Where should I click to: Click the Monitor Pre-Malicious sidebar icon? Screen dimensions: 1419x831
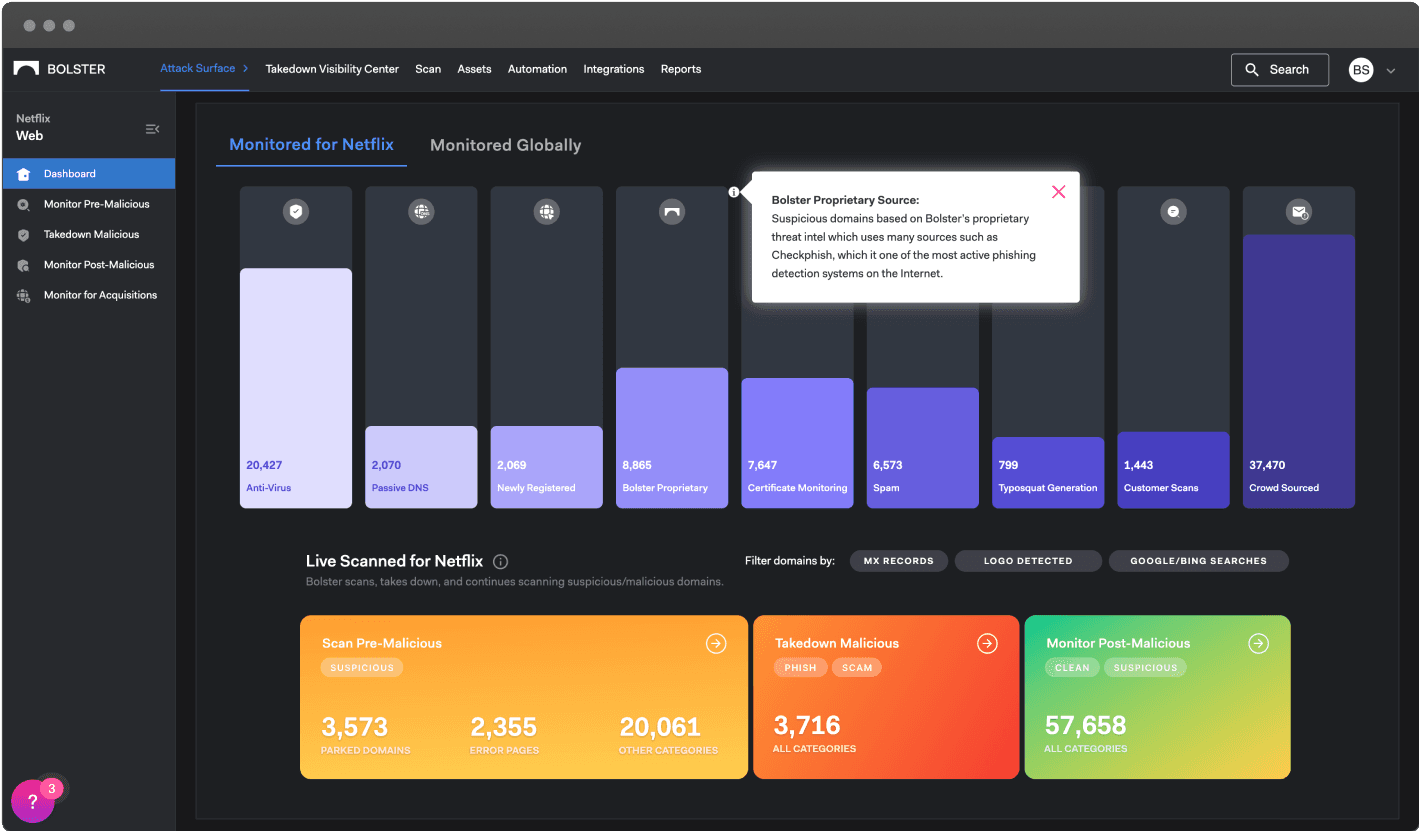(x=24, y=204)
